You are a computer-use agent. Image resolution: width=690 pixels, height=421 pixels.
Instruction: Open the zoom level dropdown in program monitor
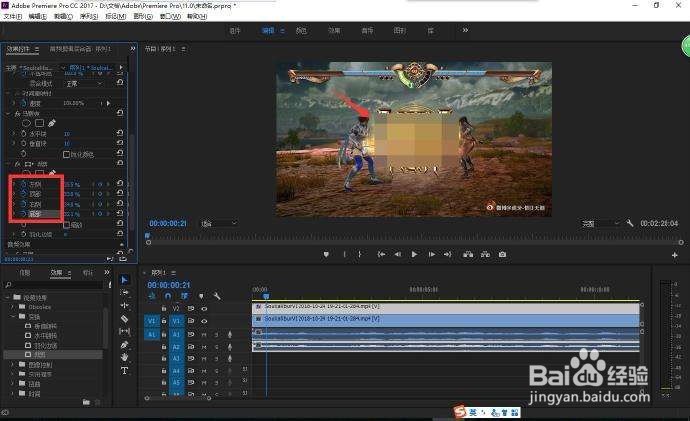pyautogui.click(x=219, y=223)
